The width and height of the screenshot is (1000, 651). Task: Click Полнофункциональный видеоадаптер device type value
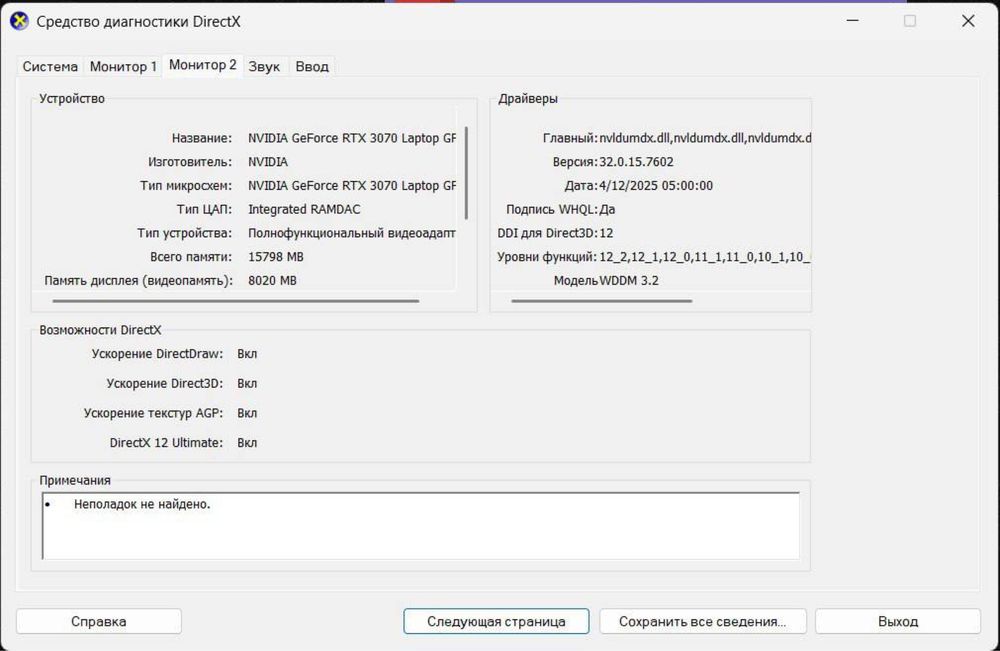pos(352,233)
